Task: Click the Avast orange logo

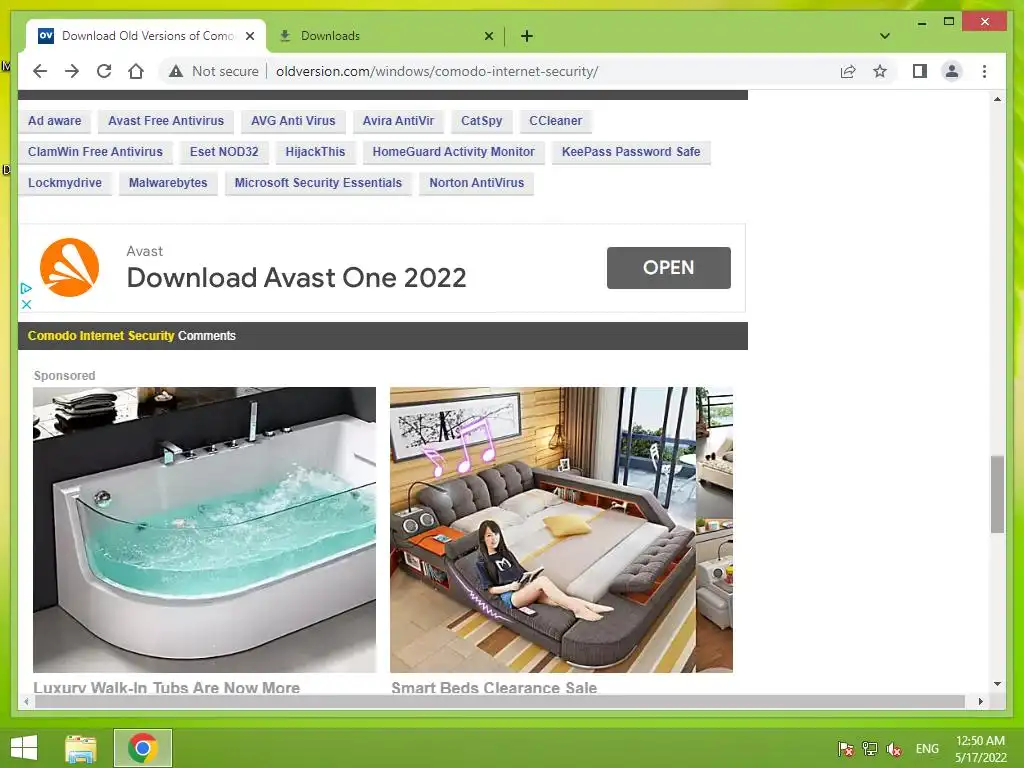Action: pyautogui.click(x=69, y=267)
